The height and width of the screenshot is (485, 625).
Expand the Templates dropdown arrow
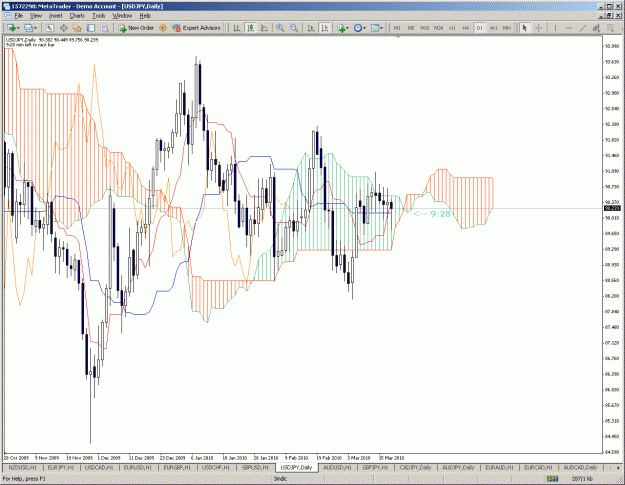381,28
